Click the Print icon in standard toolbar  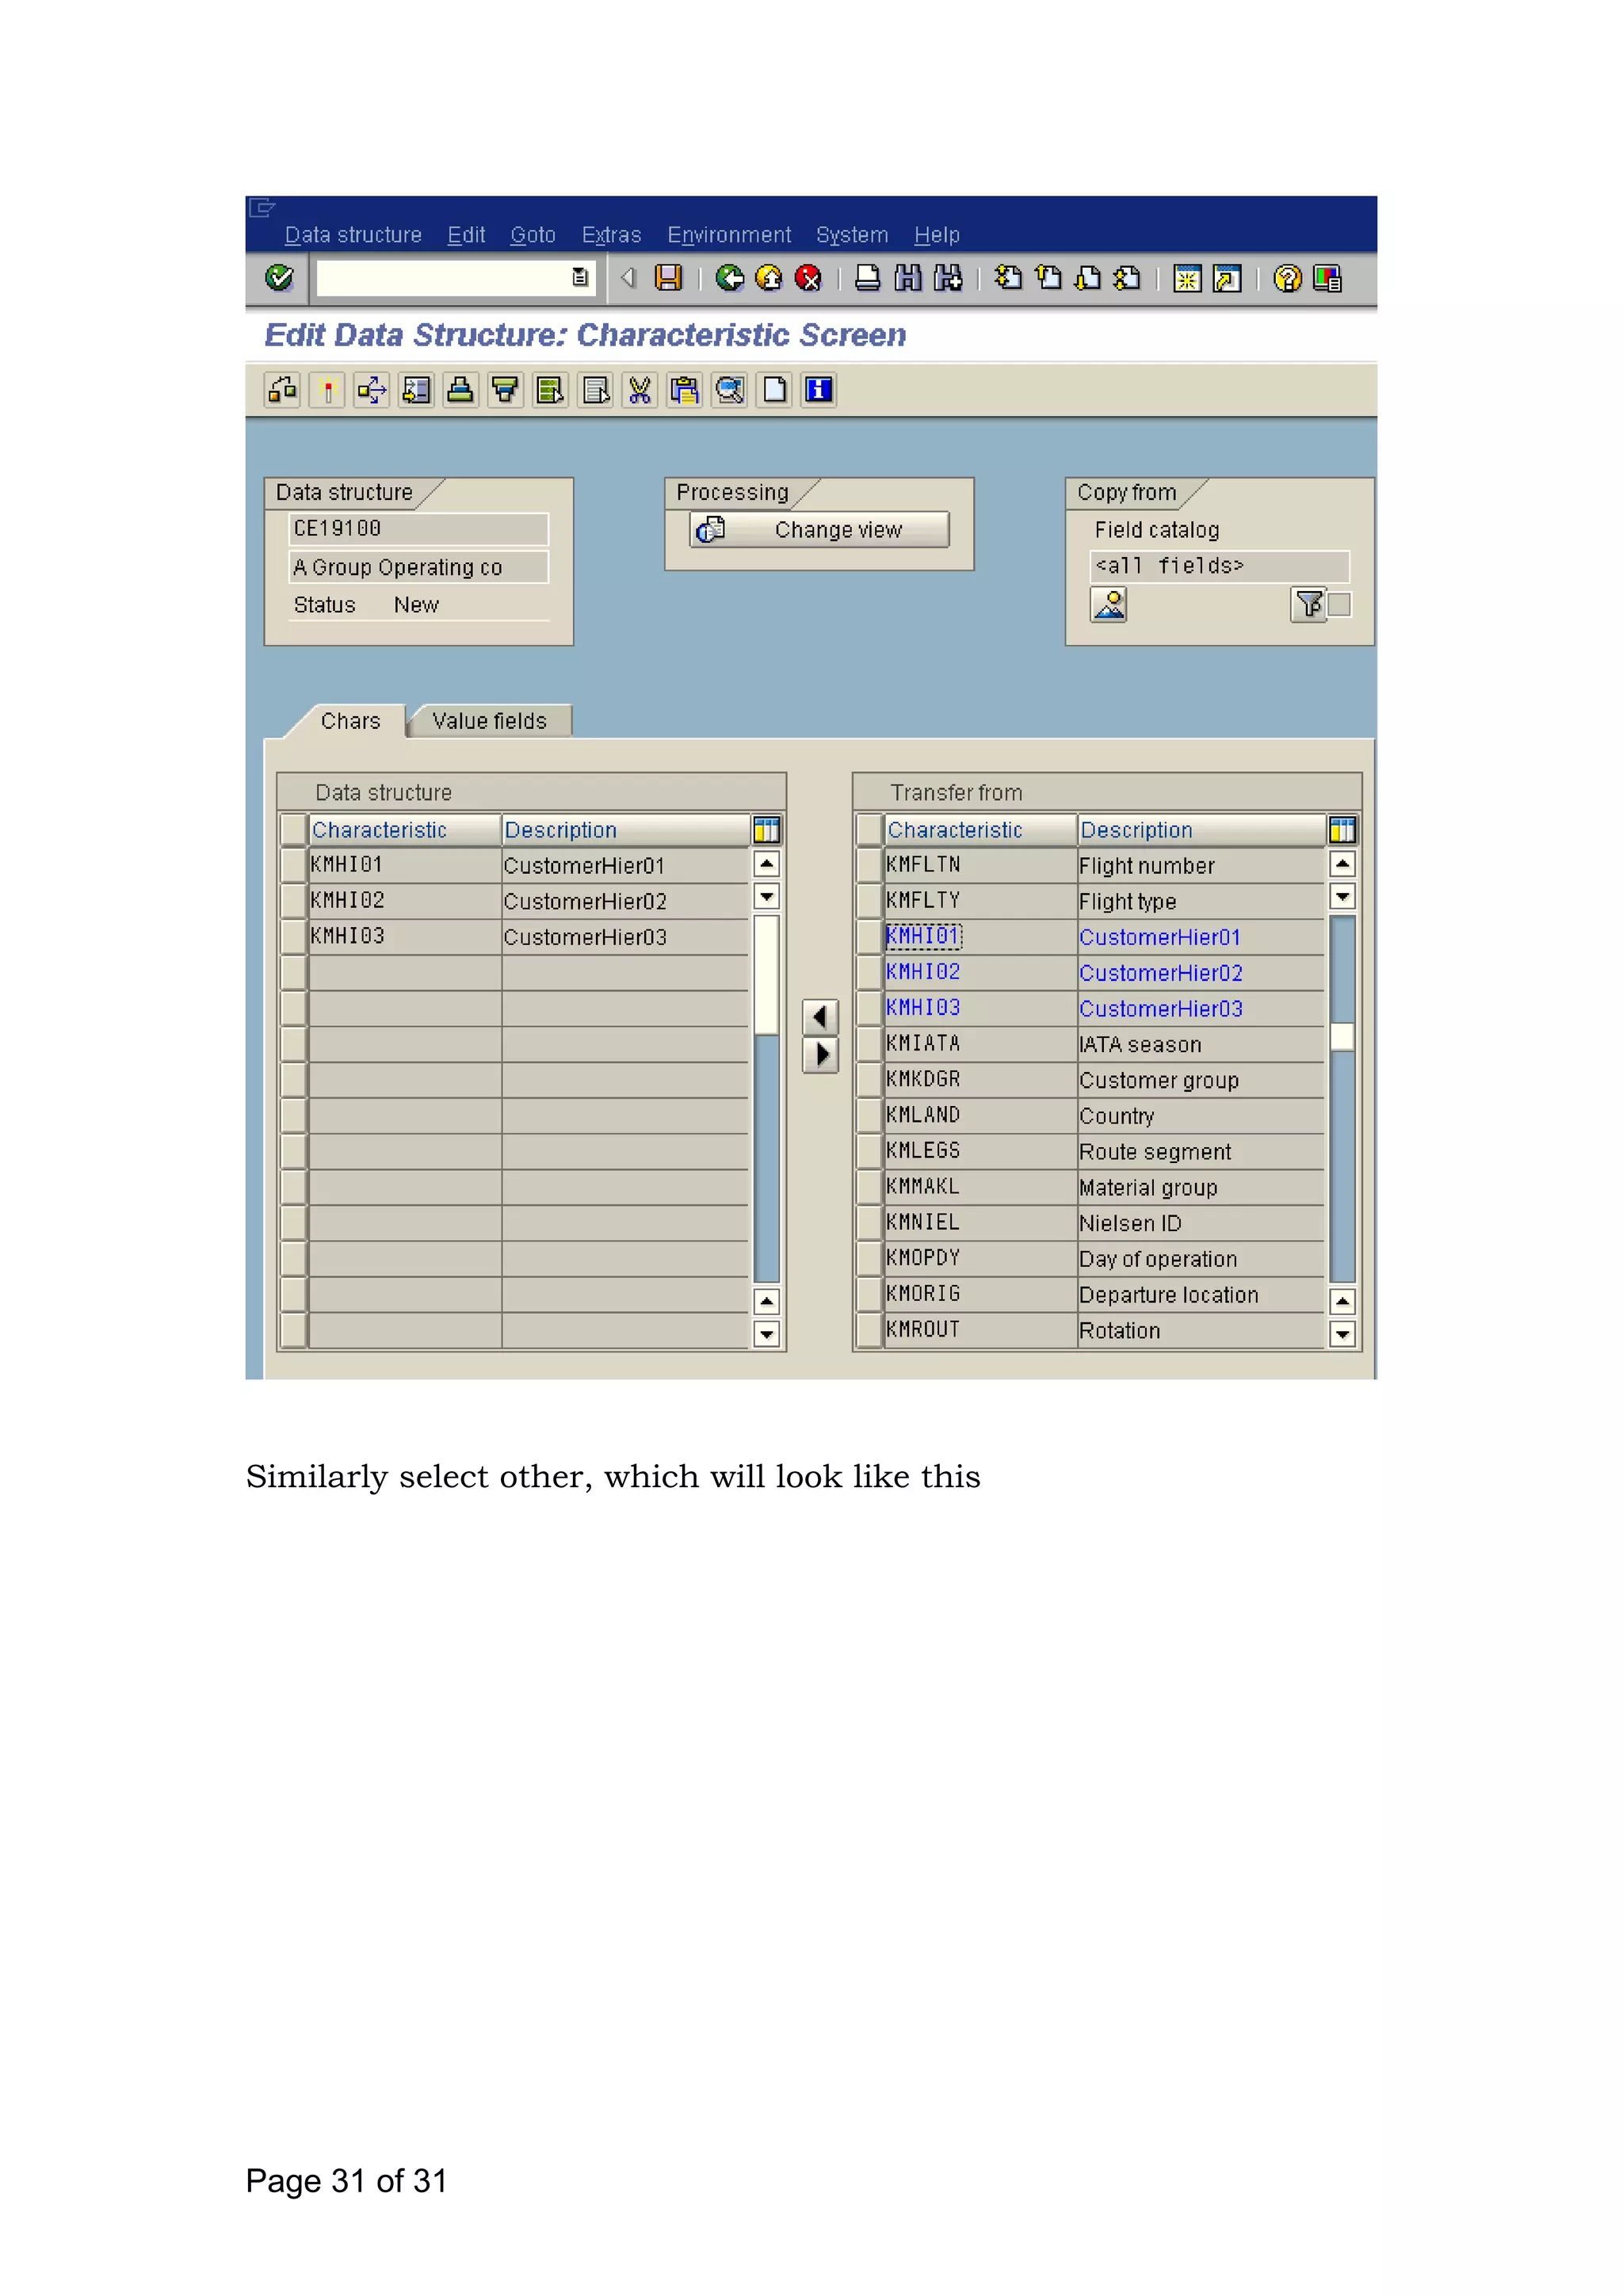[x=868, y=278]
